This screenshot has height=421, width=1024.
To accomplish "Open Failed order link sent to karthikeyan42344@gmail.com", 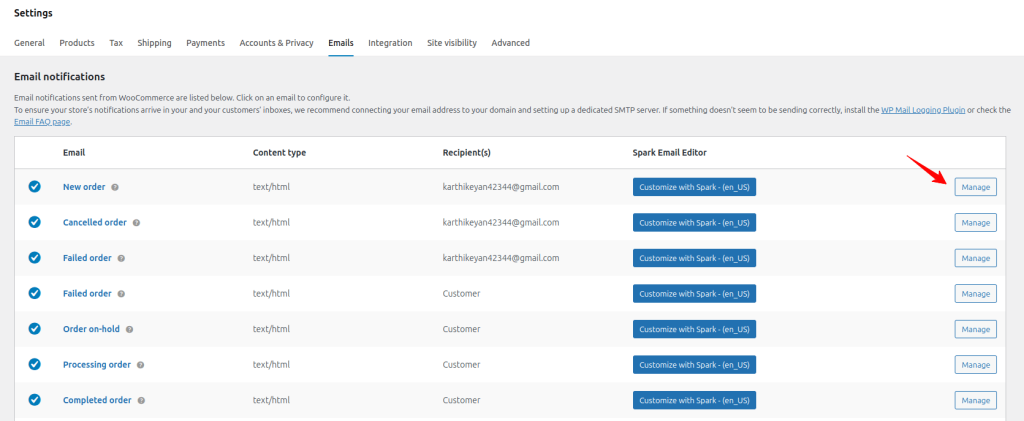I will pyautogui.click(x=87, y=258).
